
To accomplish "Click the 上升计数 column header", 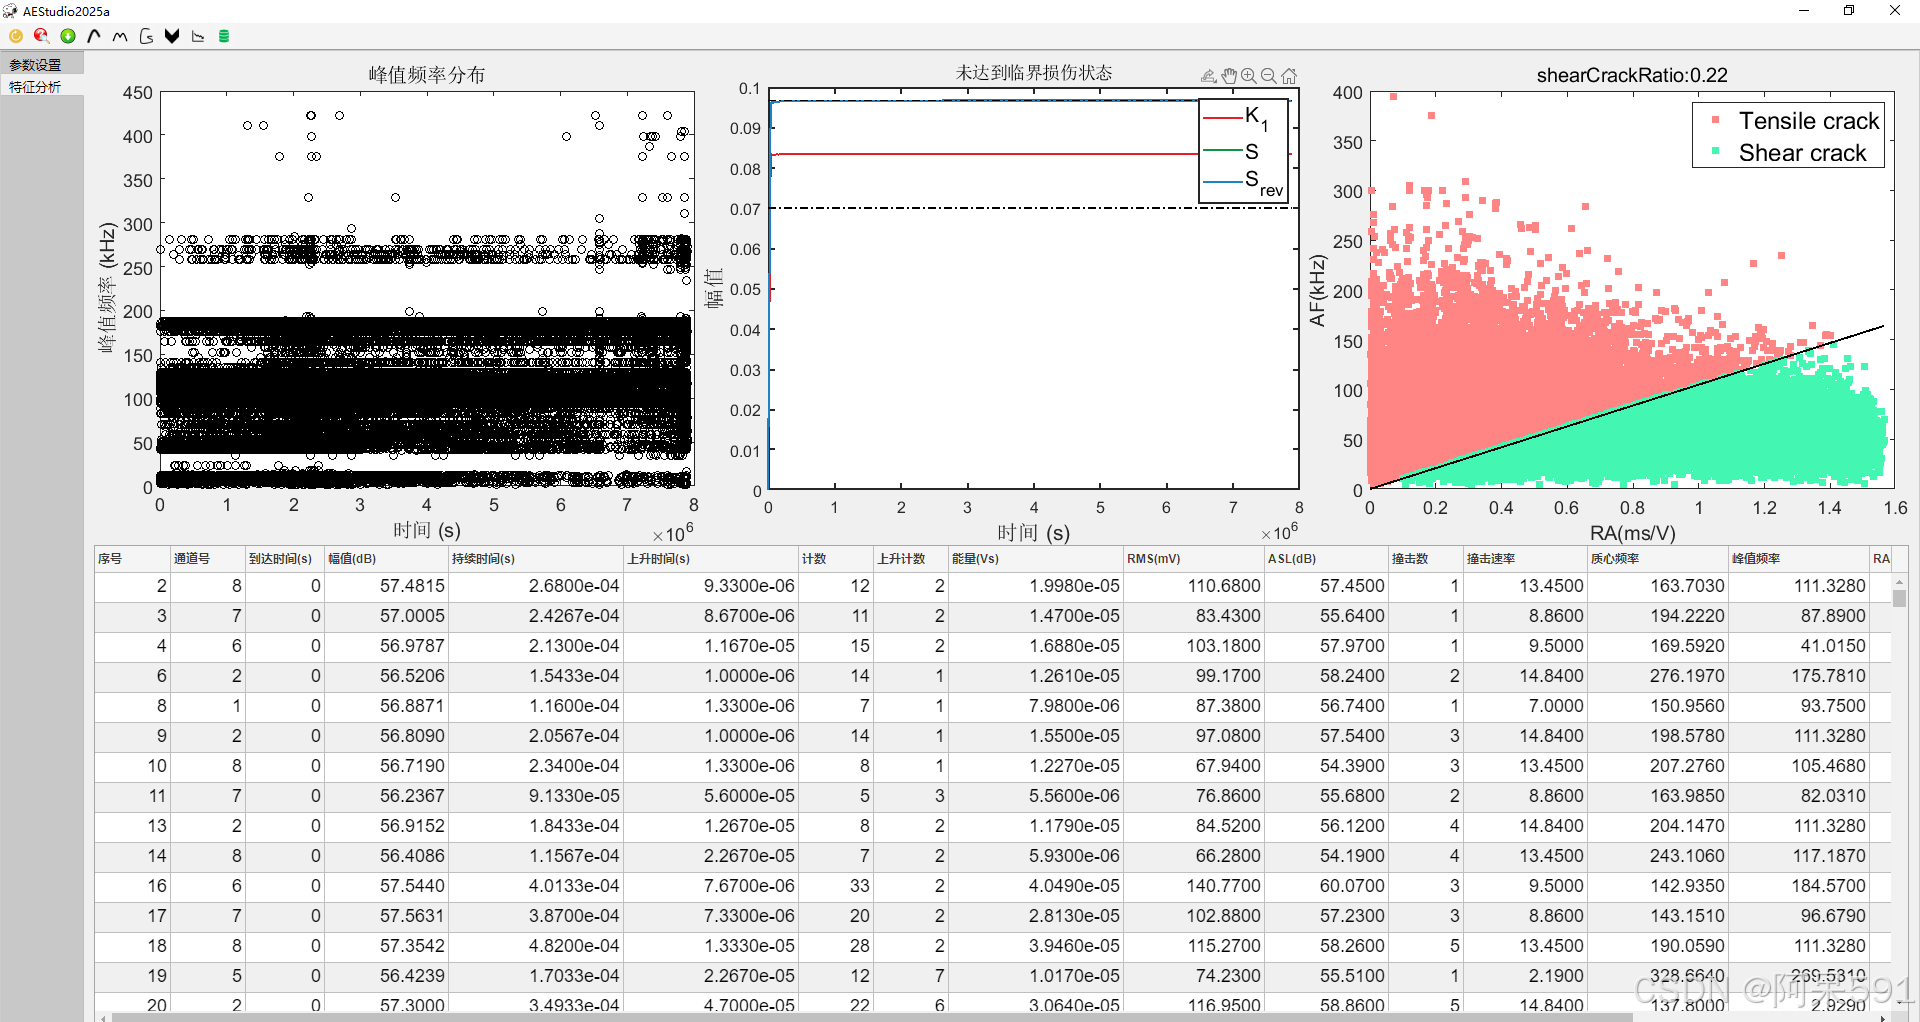I will point(911,559).
